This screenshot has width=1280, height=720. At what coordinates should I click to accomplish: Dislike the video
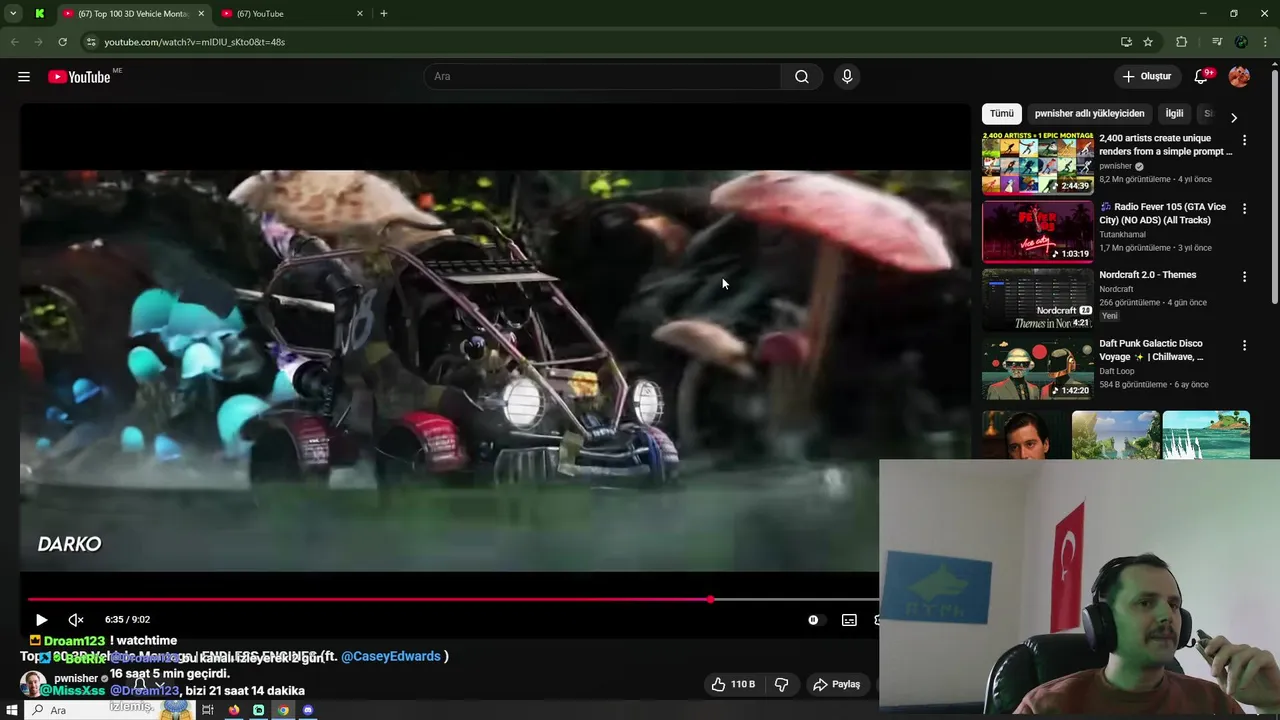click(782, 684)
